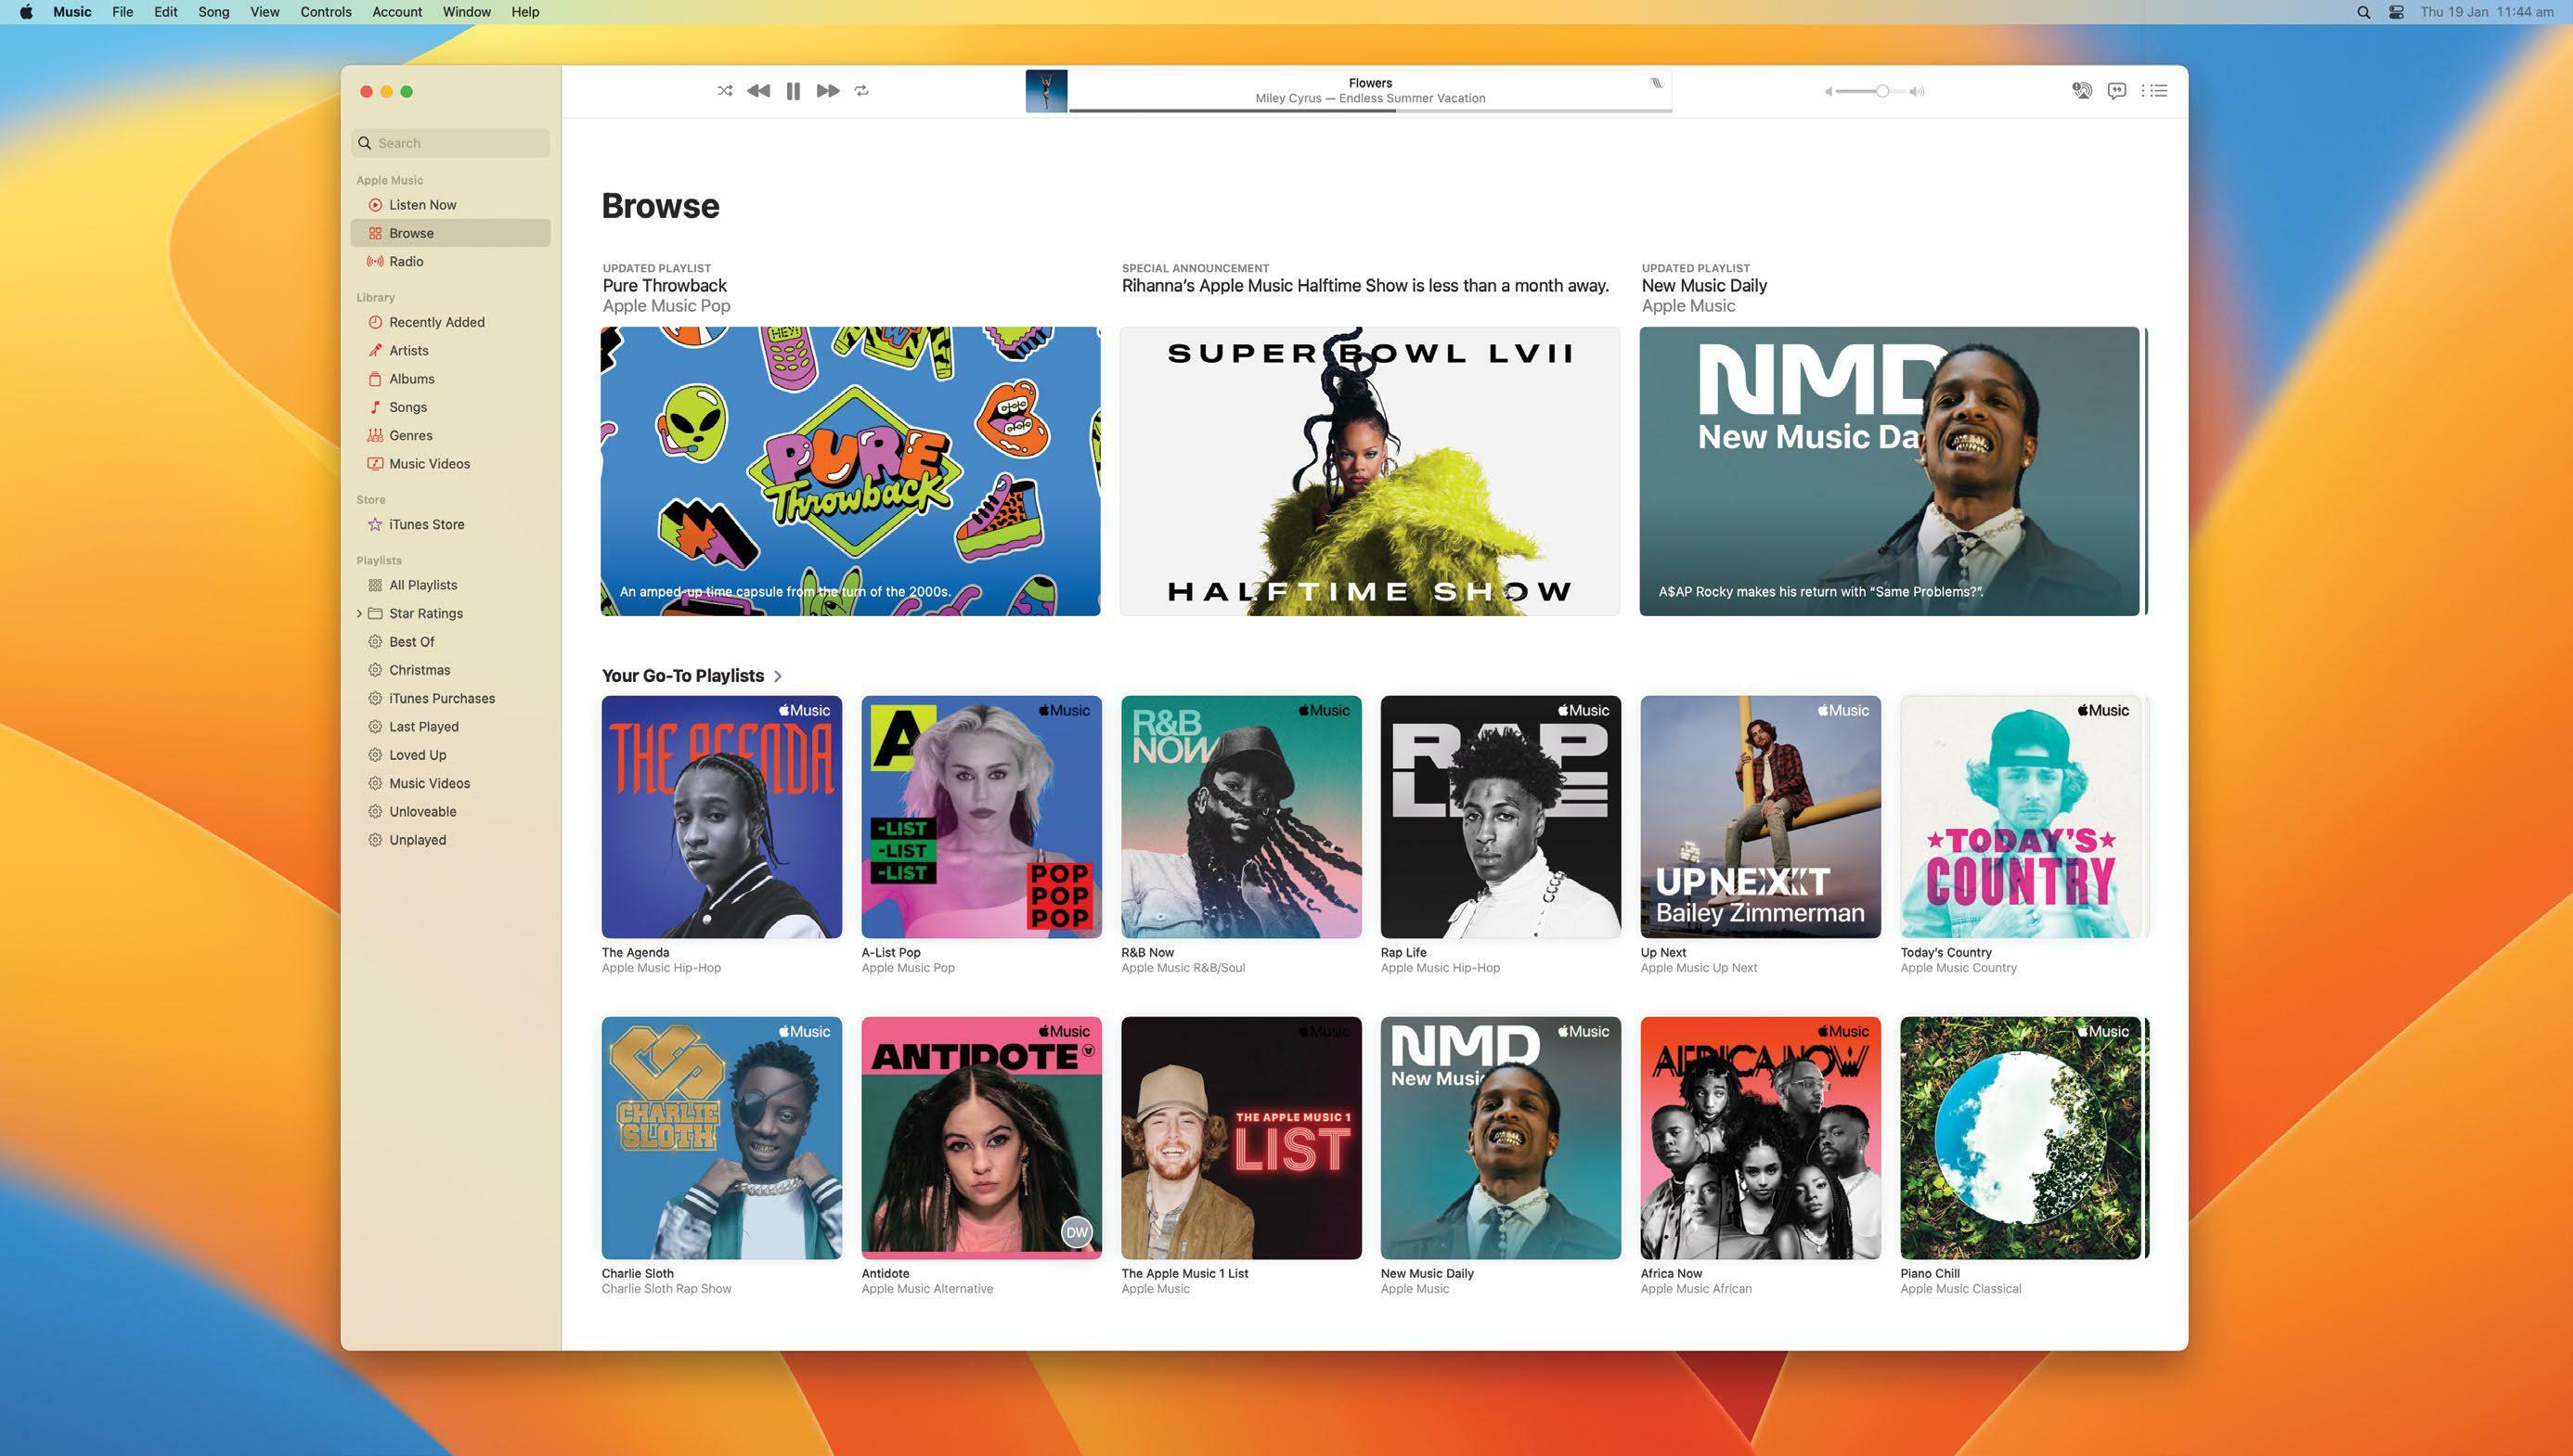Open the New Music Daily featured banner
Screen dimensions: 2573x1456
pos(1889,471)
